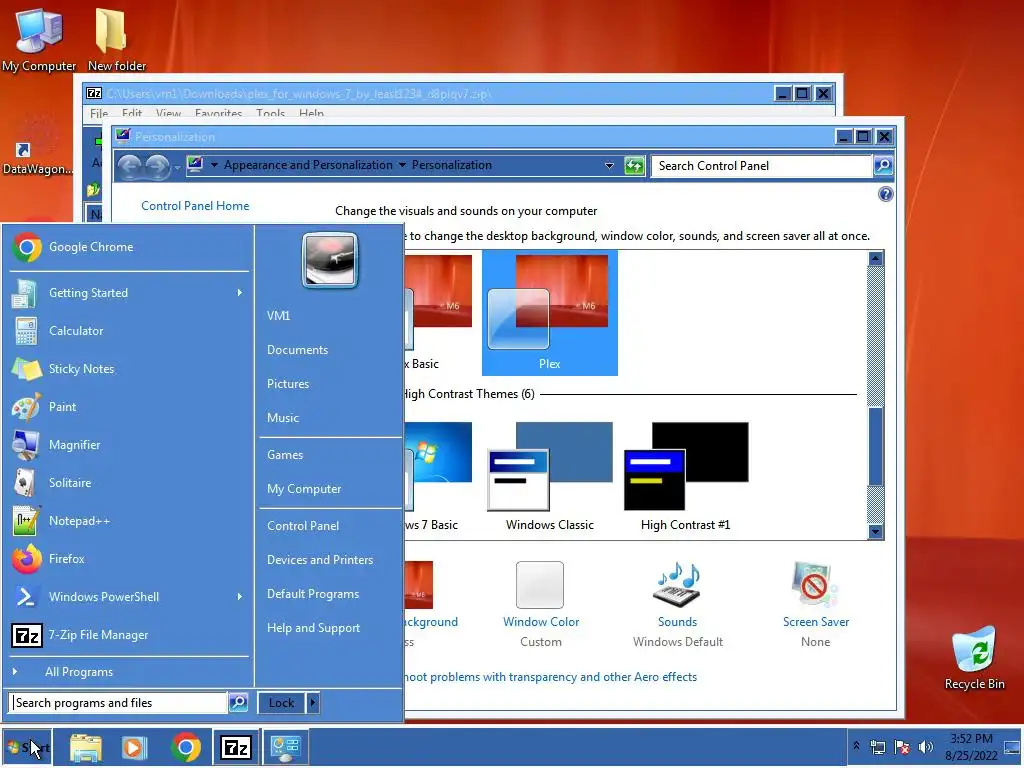Image resolution: width=1024 pixels, height=768 pixels.
Task: Click the user account picture in Start menu
Action: (x=330, y=261)
